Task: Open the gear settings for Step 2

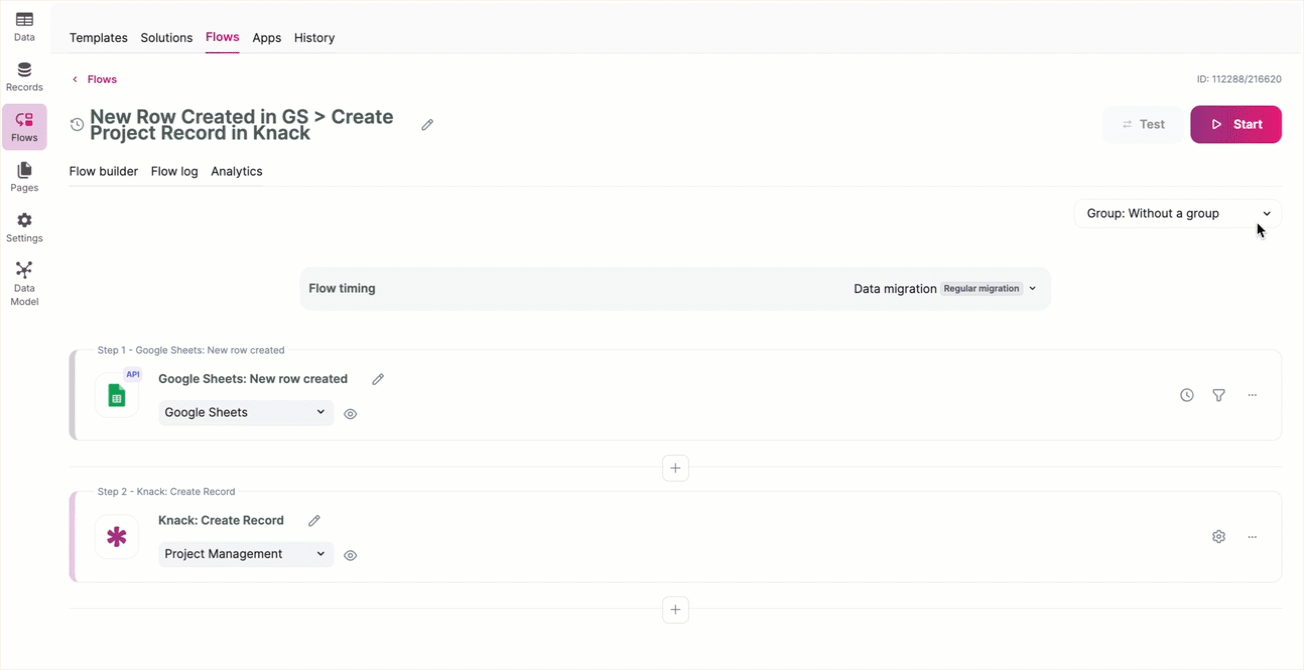Action: coord(1219,537)
